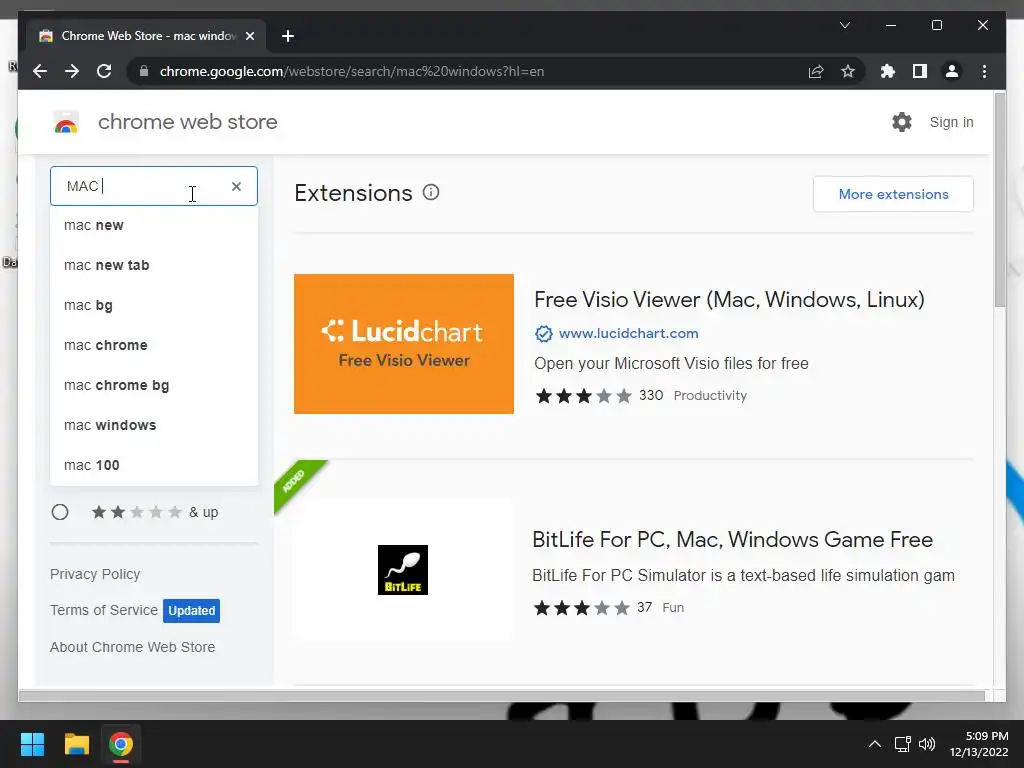Open network status in system tray
This screenshot has height=768, width=1024.
click(x=903, y=744)
